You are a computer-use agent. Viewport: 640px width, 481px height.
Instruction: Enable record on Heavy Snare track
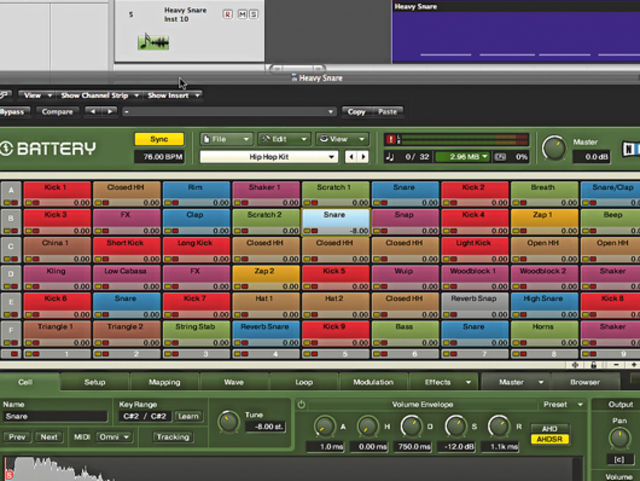[228, 14]
